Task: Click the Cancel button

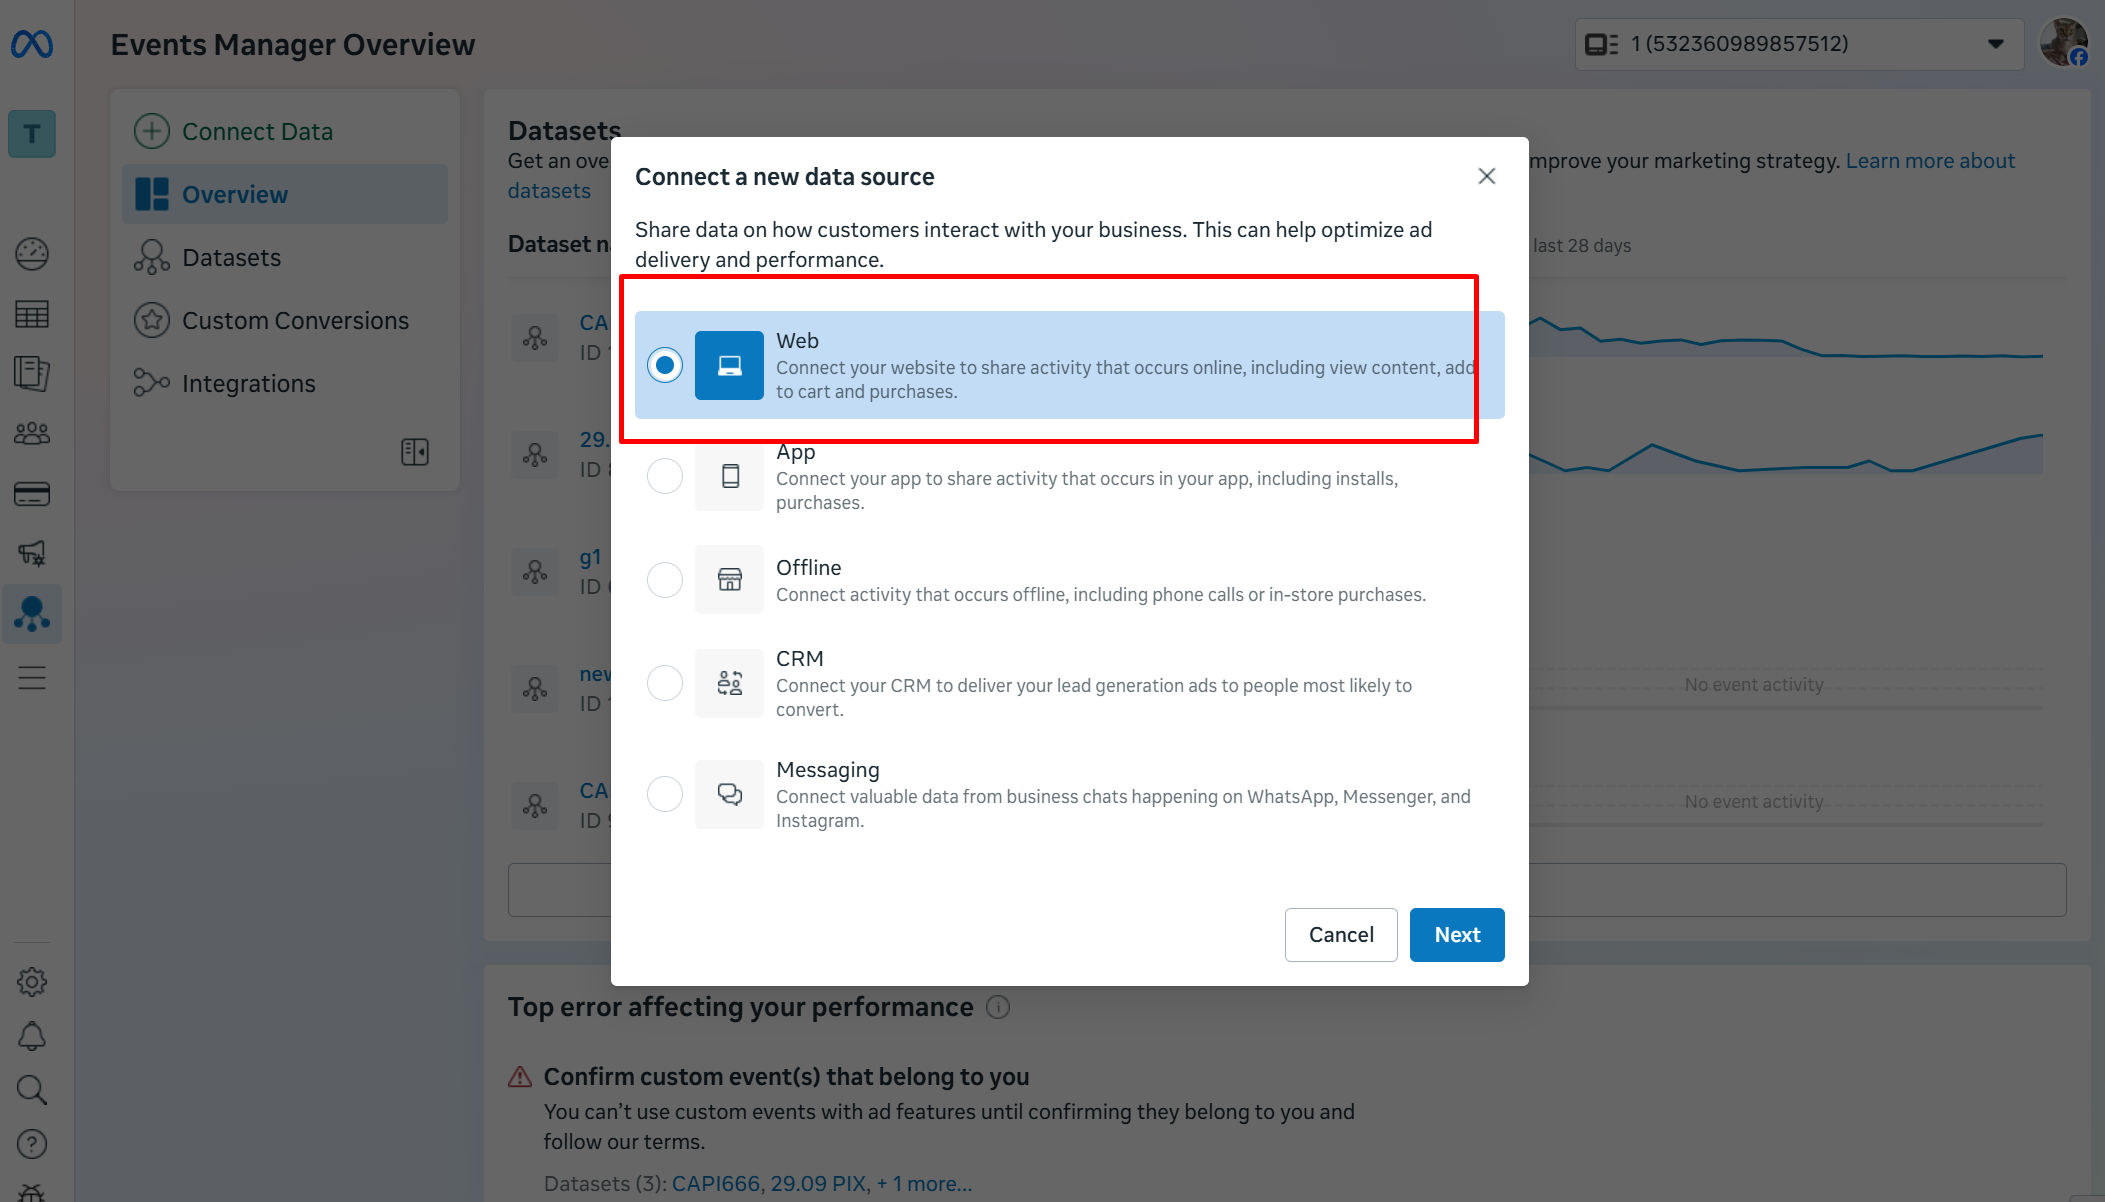Action: [1341, 935]
